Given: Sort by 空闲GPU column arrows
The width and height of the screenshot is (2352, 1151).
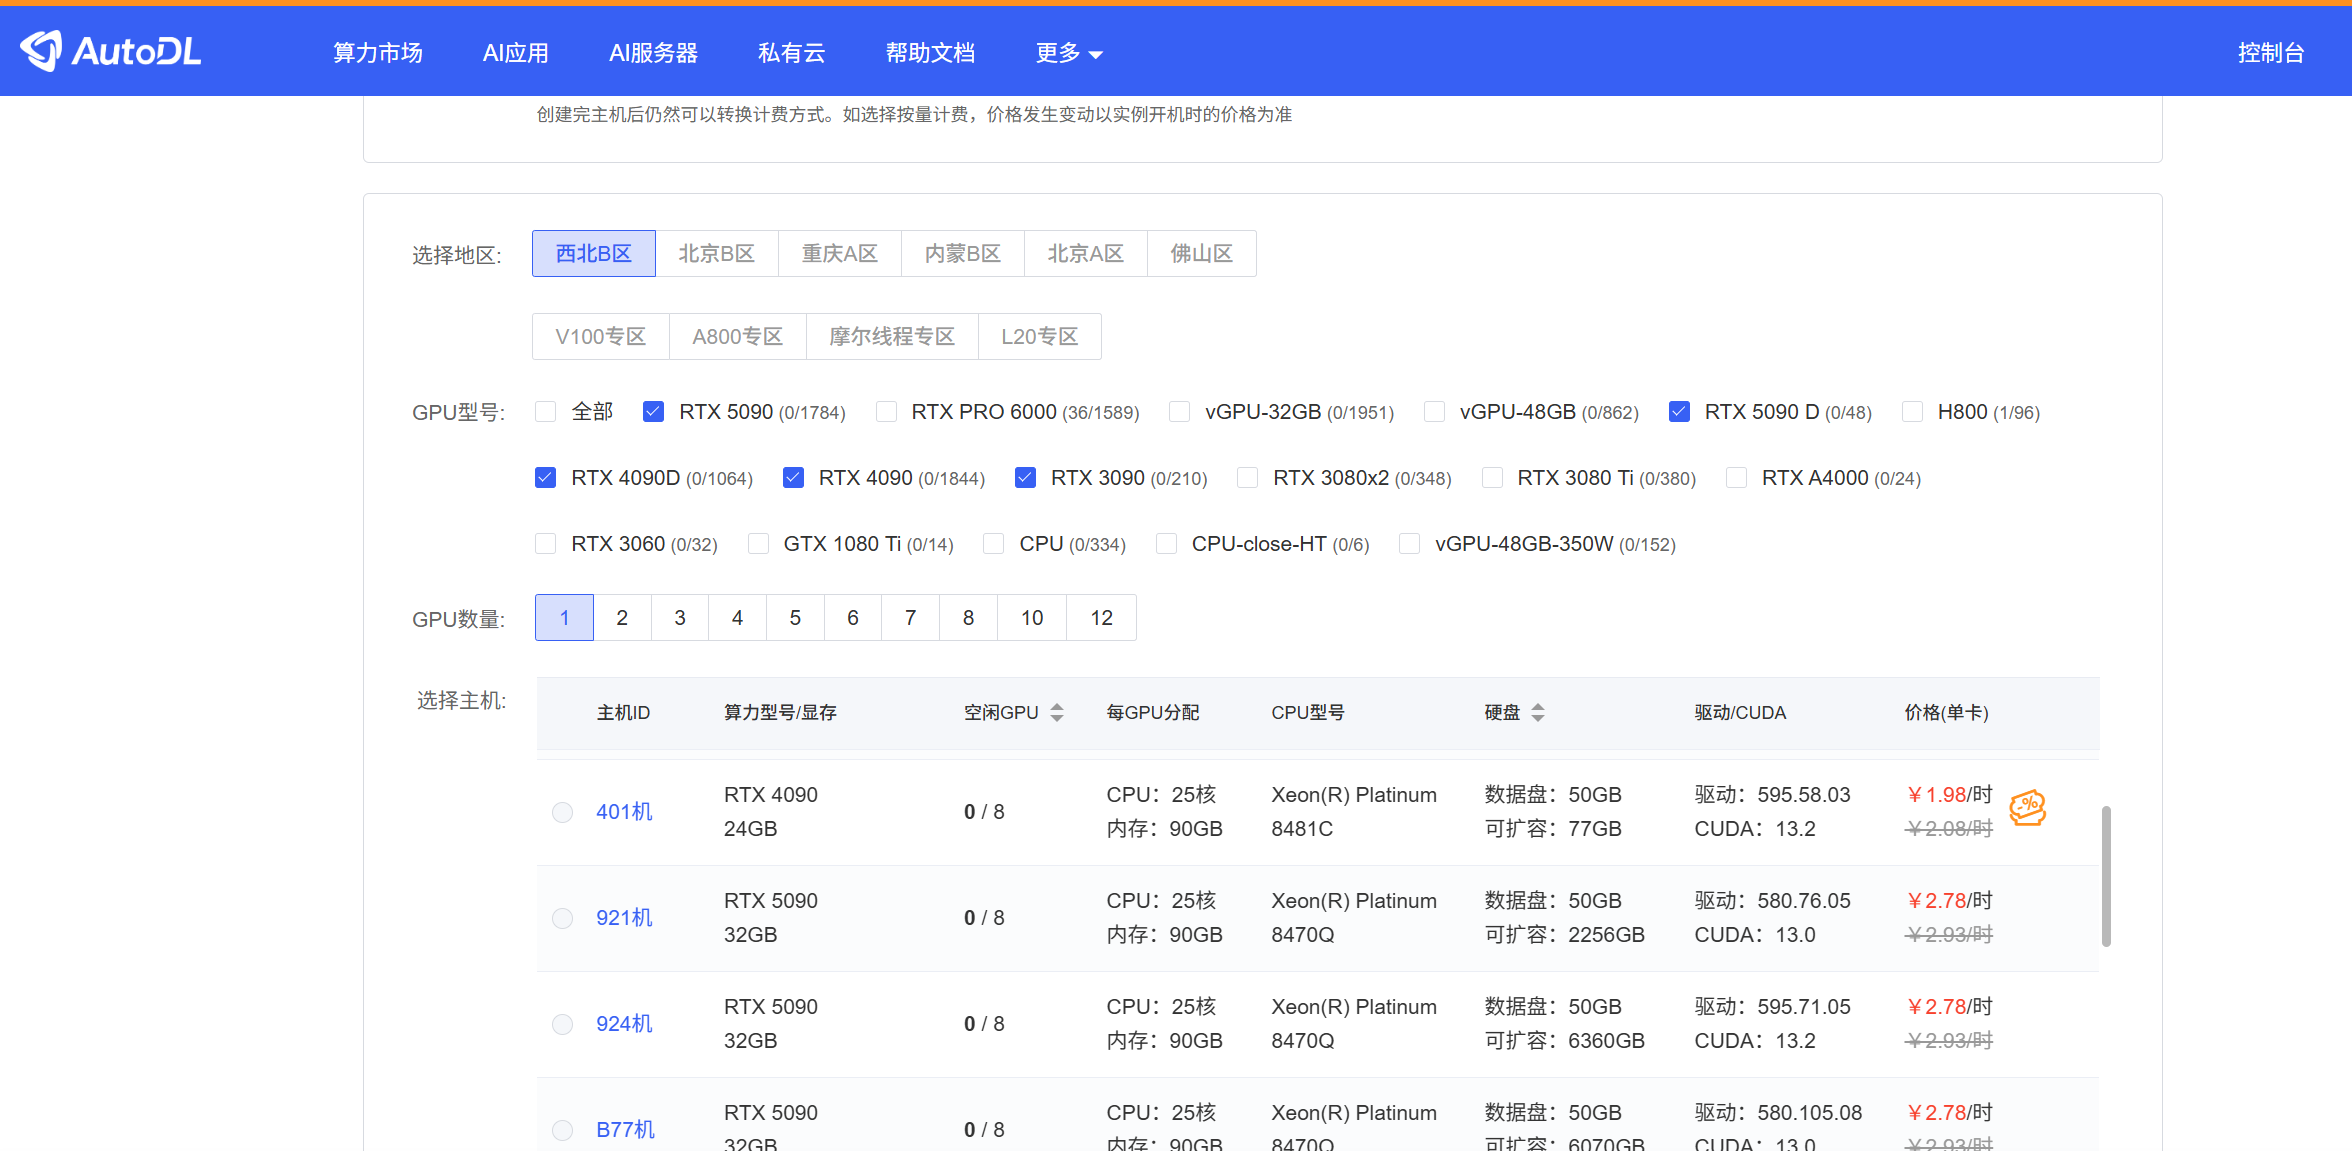Looking at the screenshot, I should coord(1057,712).
